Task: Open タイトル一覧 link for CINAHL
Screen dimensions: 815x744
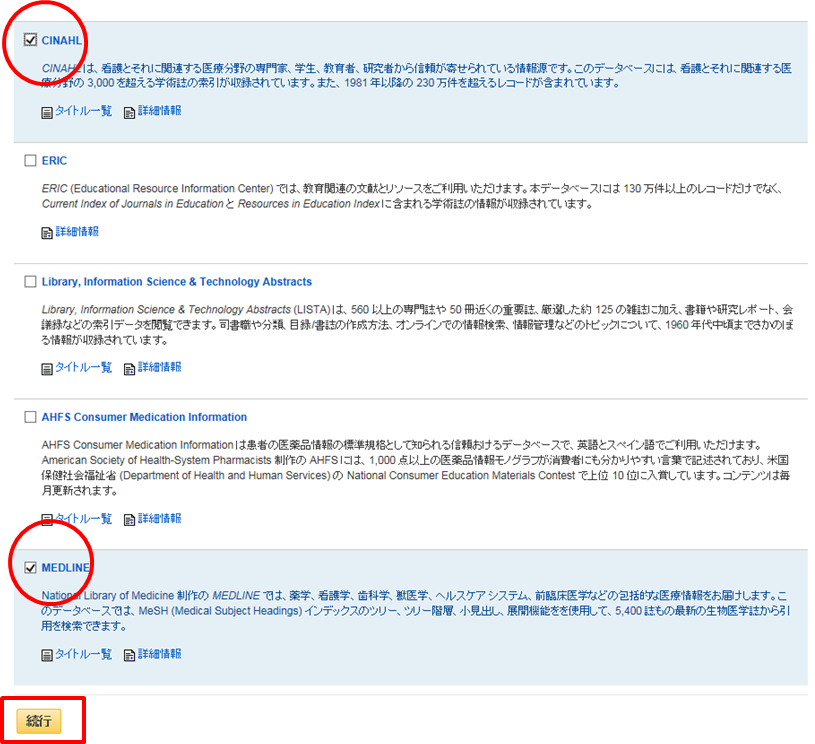Action: (x=84, y=111)
